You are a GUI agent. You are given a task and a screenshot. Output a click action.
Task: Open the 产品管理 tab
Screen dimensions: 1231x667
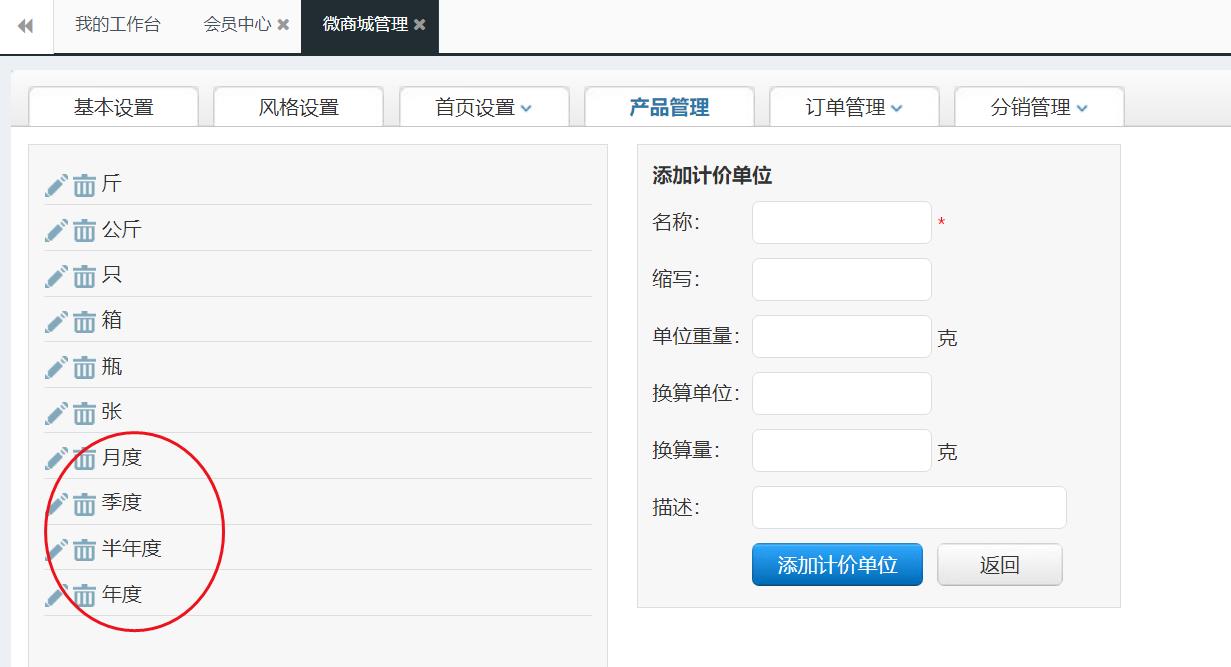669,107
